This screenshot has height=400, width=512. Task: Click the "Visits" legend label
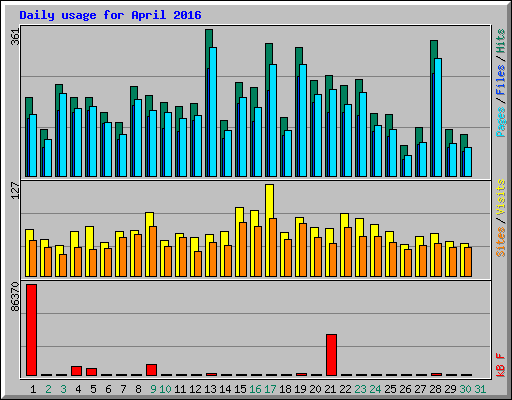[x=500, y=198]
